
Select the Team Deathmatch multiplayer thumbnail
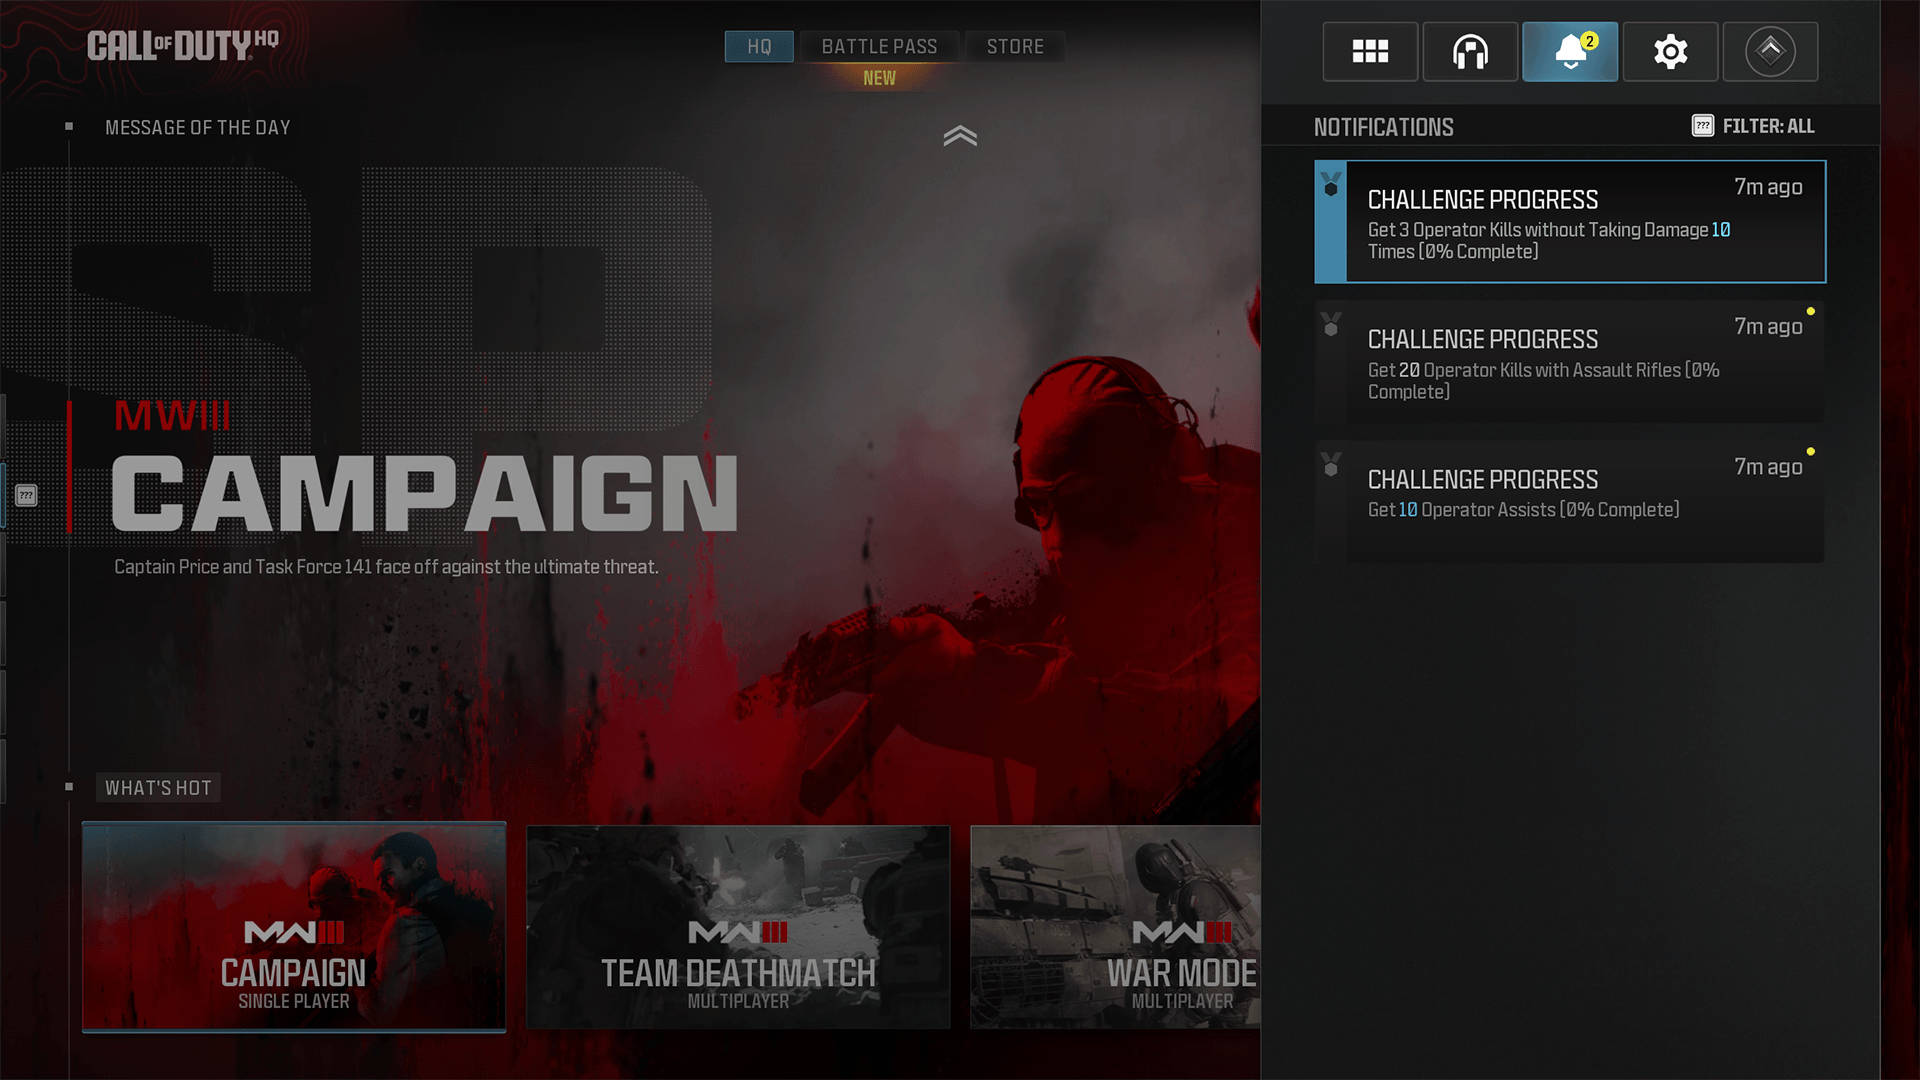tap(737, 928)
